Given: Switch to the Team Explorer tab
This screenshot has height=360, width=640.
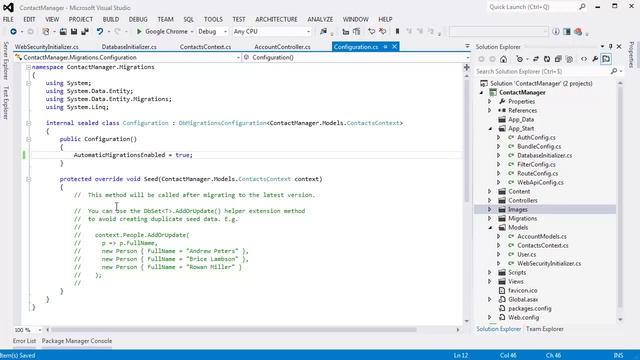Looking at the screenshot, I should (544, 329).
